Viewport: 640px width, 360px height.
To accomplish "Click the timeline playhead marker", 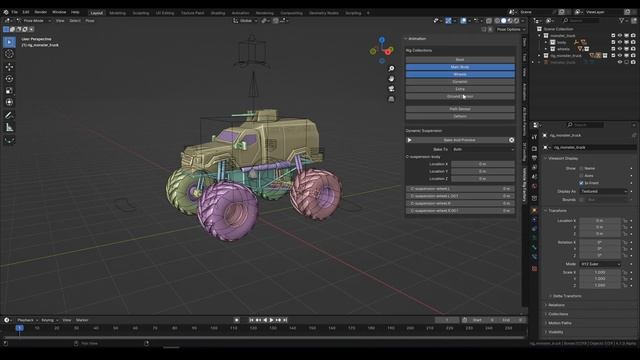I will click(19, 328).
